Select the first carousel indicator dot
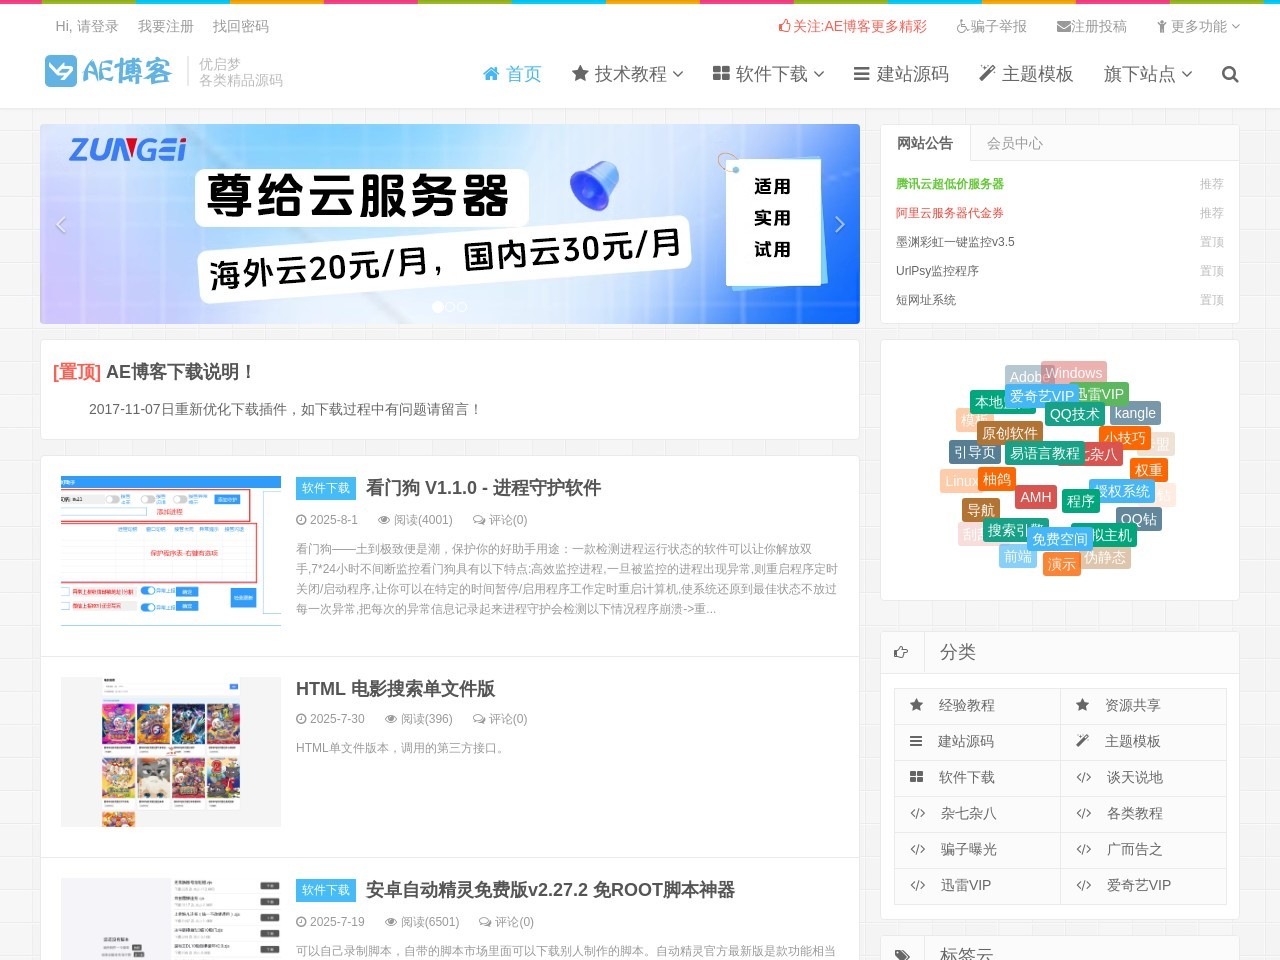The width and height of the screenshot is (1280, 960). [437, 307]
